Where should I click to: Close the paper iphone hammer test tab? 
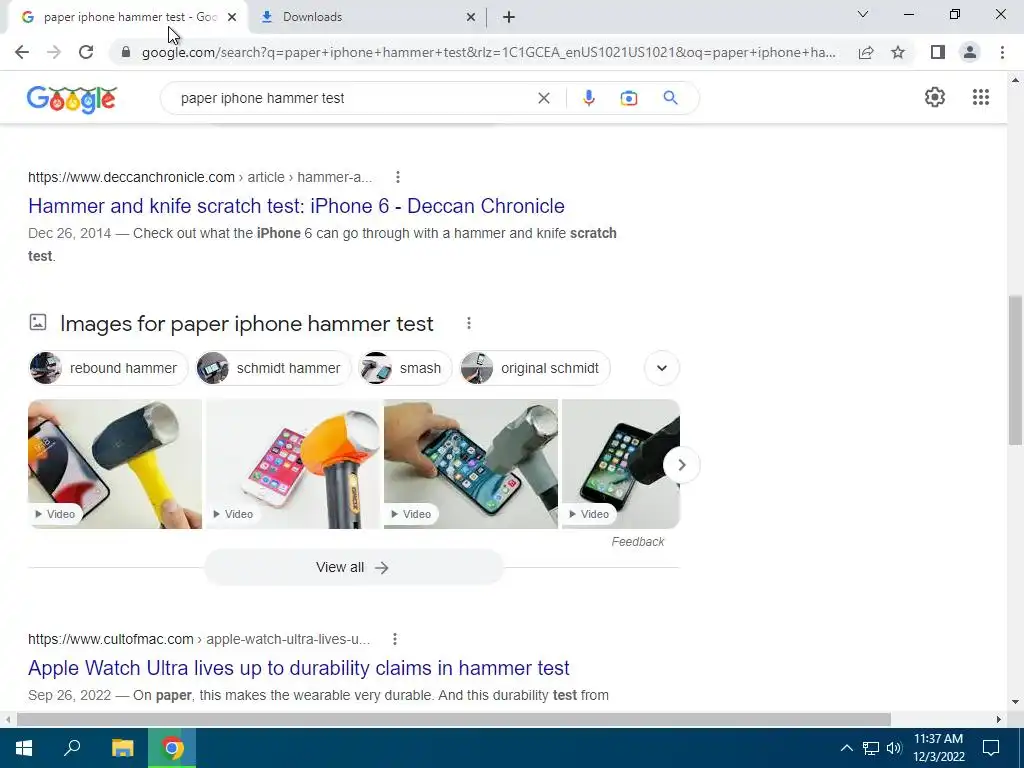tap(232, 18)
